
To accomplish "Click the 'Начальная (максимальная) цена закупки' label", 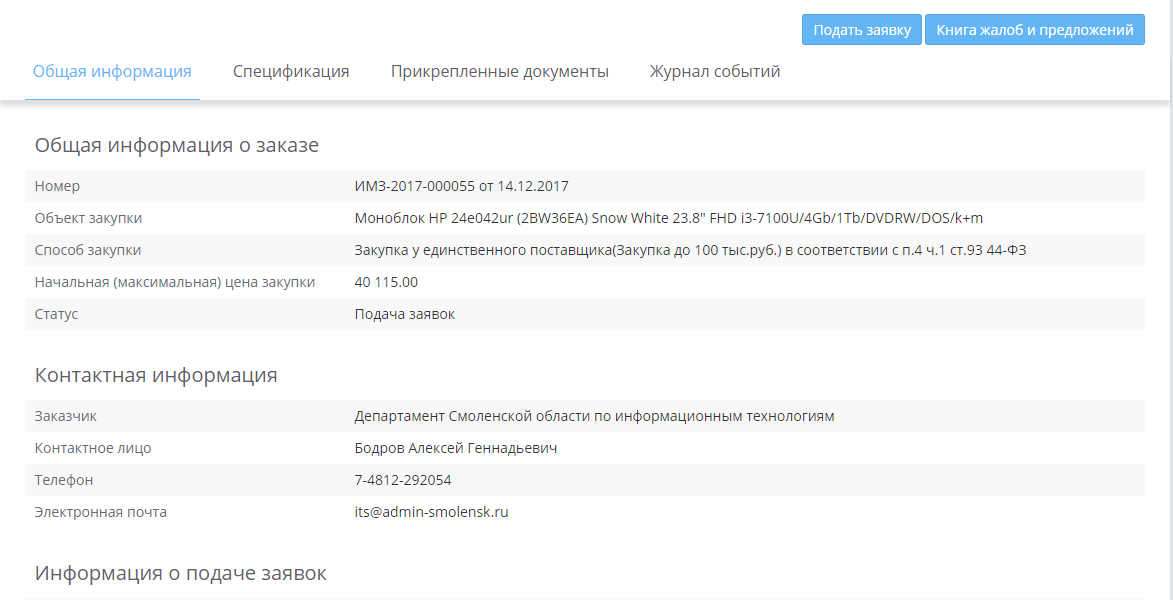I will (175, 282).
